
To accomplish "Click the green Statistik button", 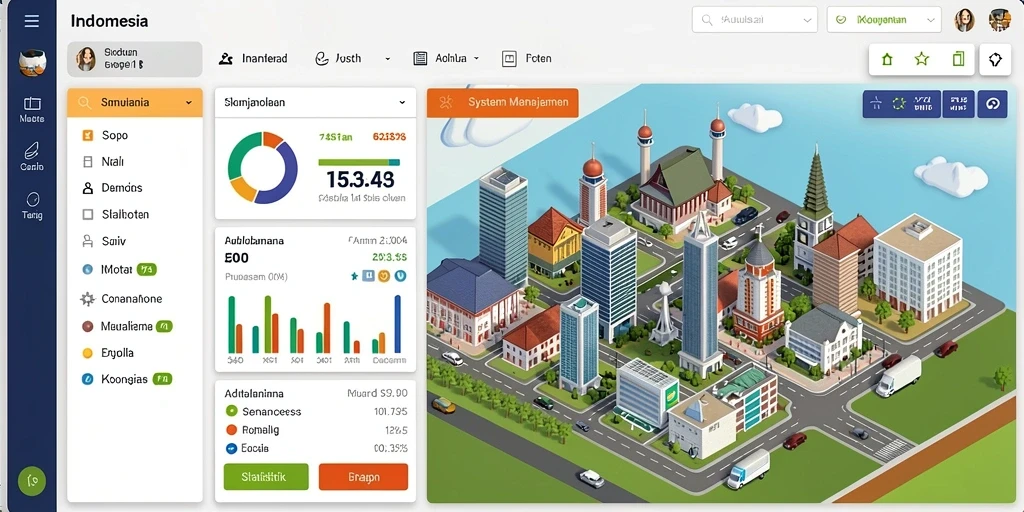I will 266,477.
